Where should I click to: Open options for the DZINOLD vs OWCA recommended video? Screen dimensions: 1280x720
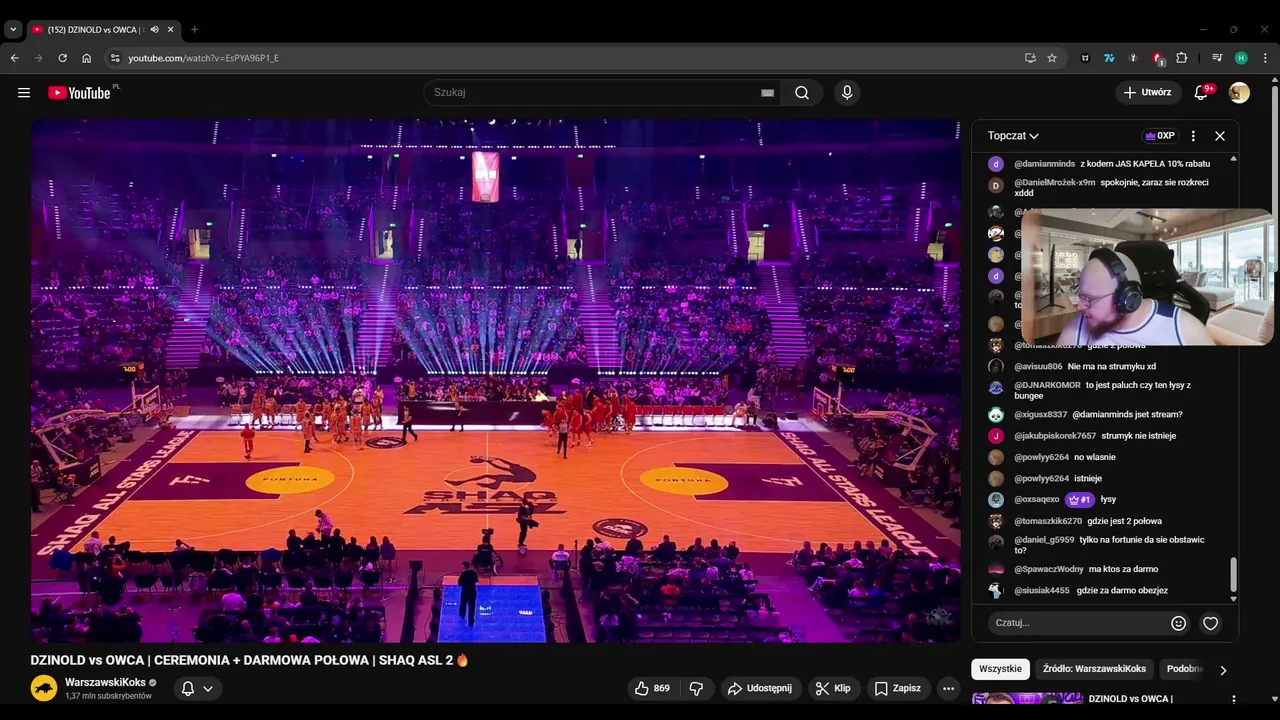pos(1233,700)
